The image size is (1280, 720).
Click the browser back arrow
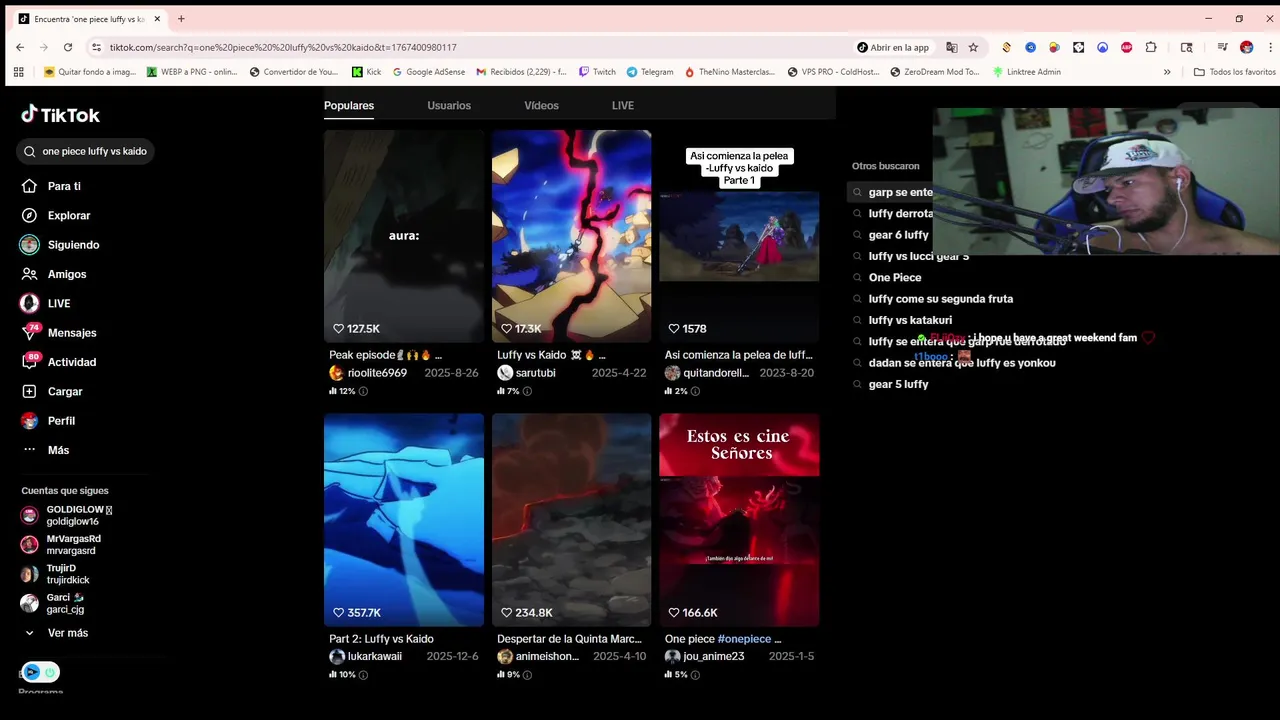point(20,47)
